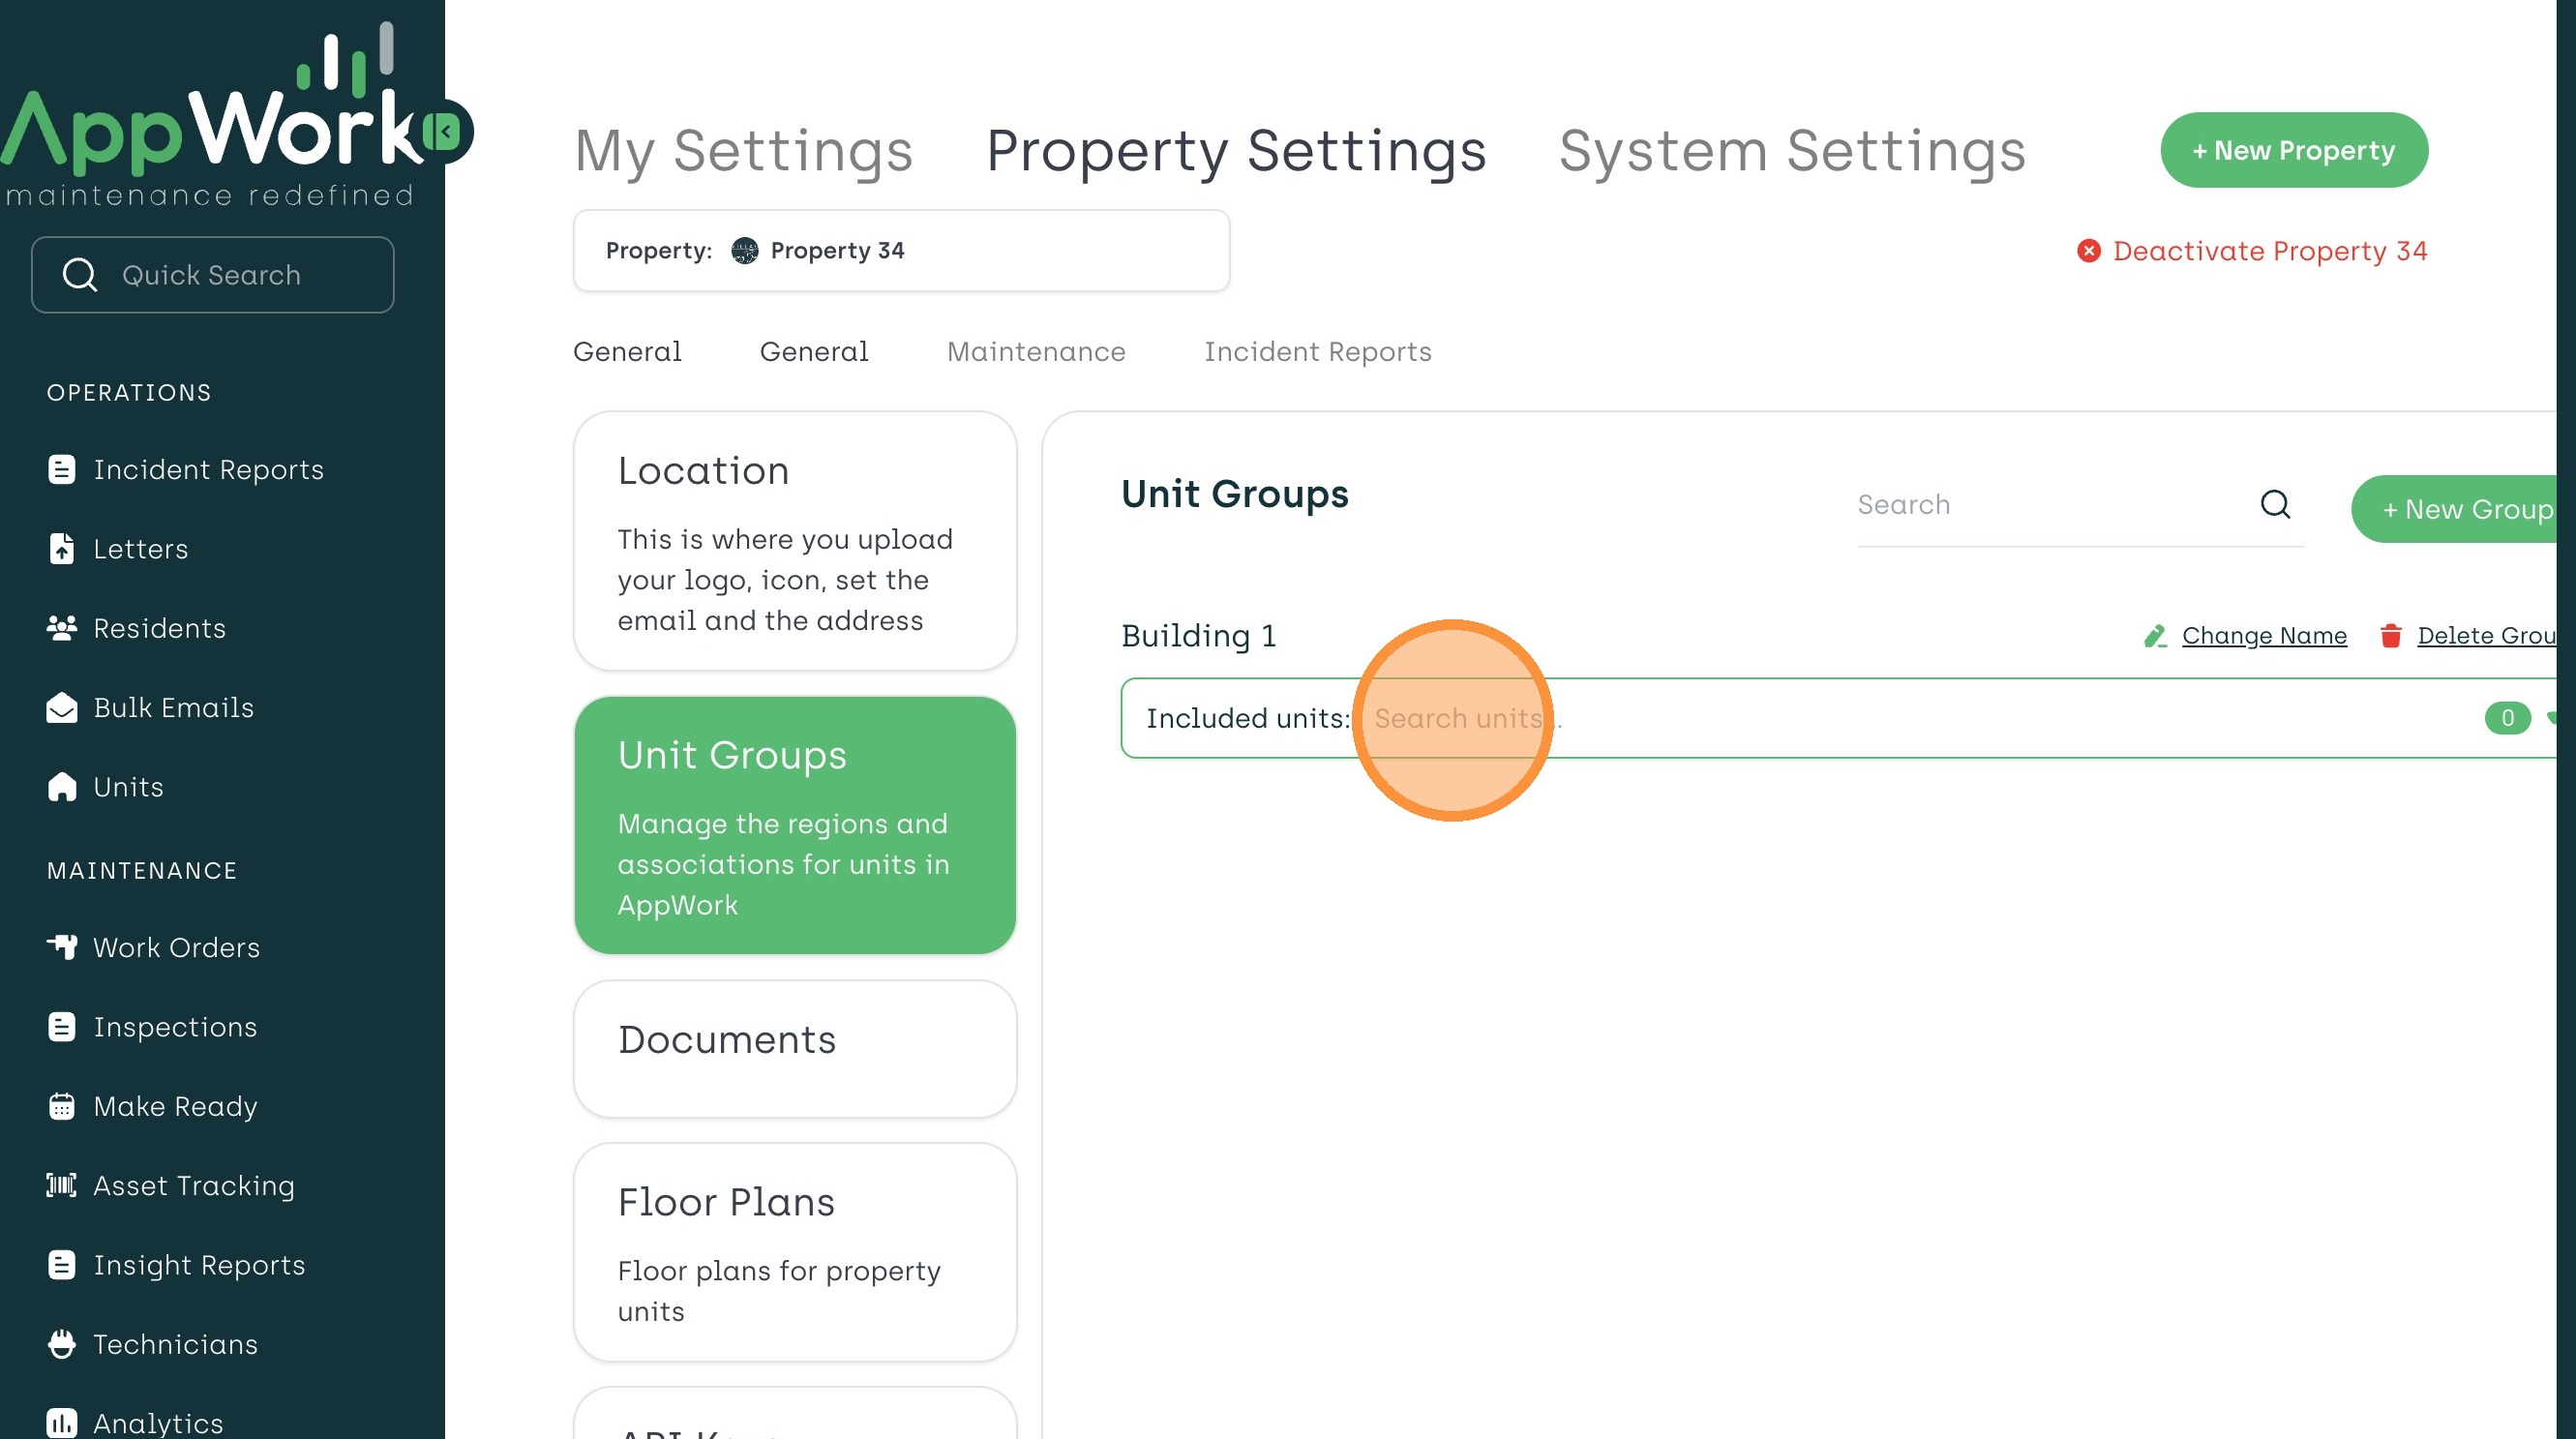
Task: Open Letters from sidebar icon
Action: [62, 549]
